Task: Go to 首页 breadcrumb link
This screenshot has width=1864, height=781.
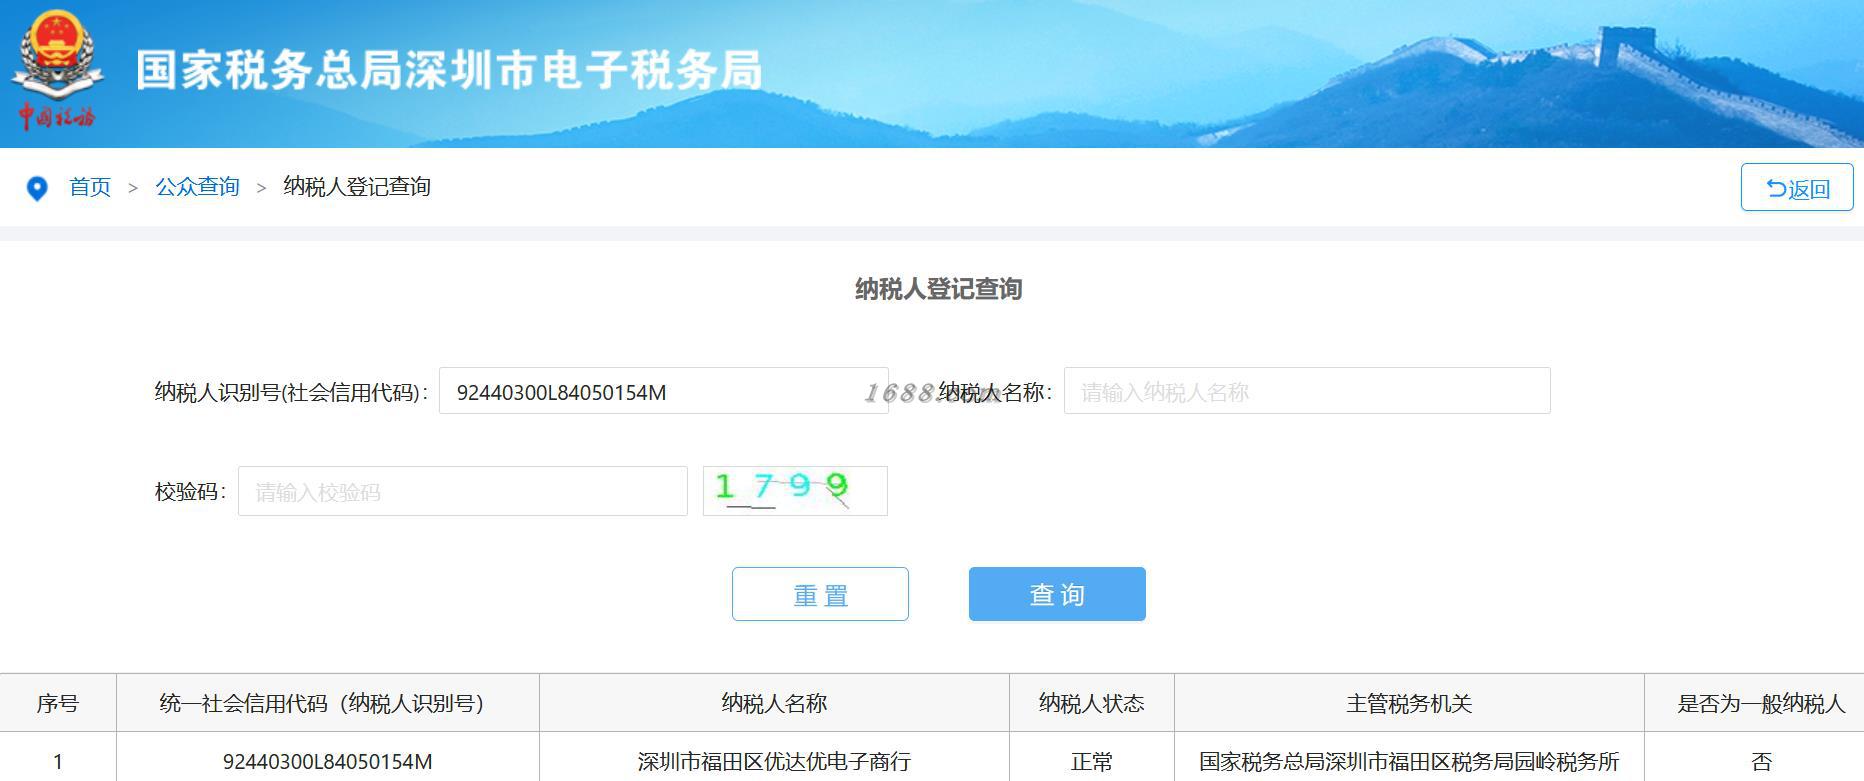Action: (90, 187)
